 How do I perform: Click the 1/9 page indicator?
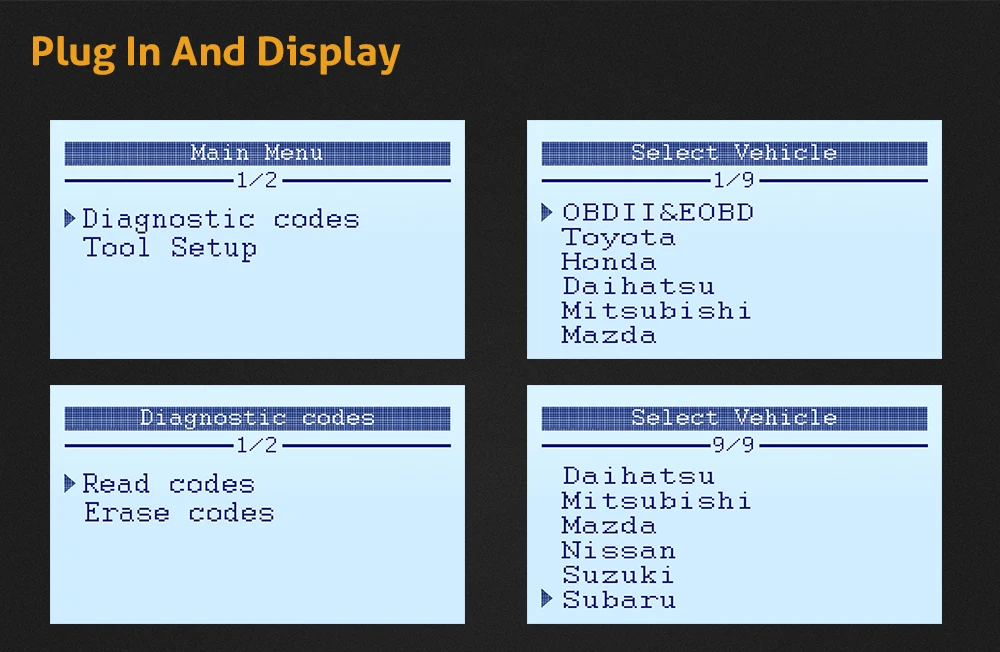pyautogui.click(x=734, y=181)
